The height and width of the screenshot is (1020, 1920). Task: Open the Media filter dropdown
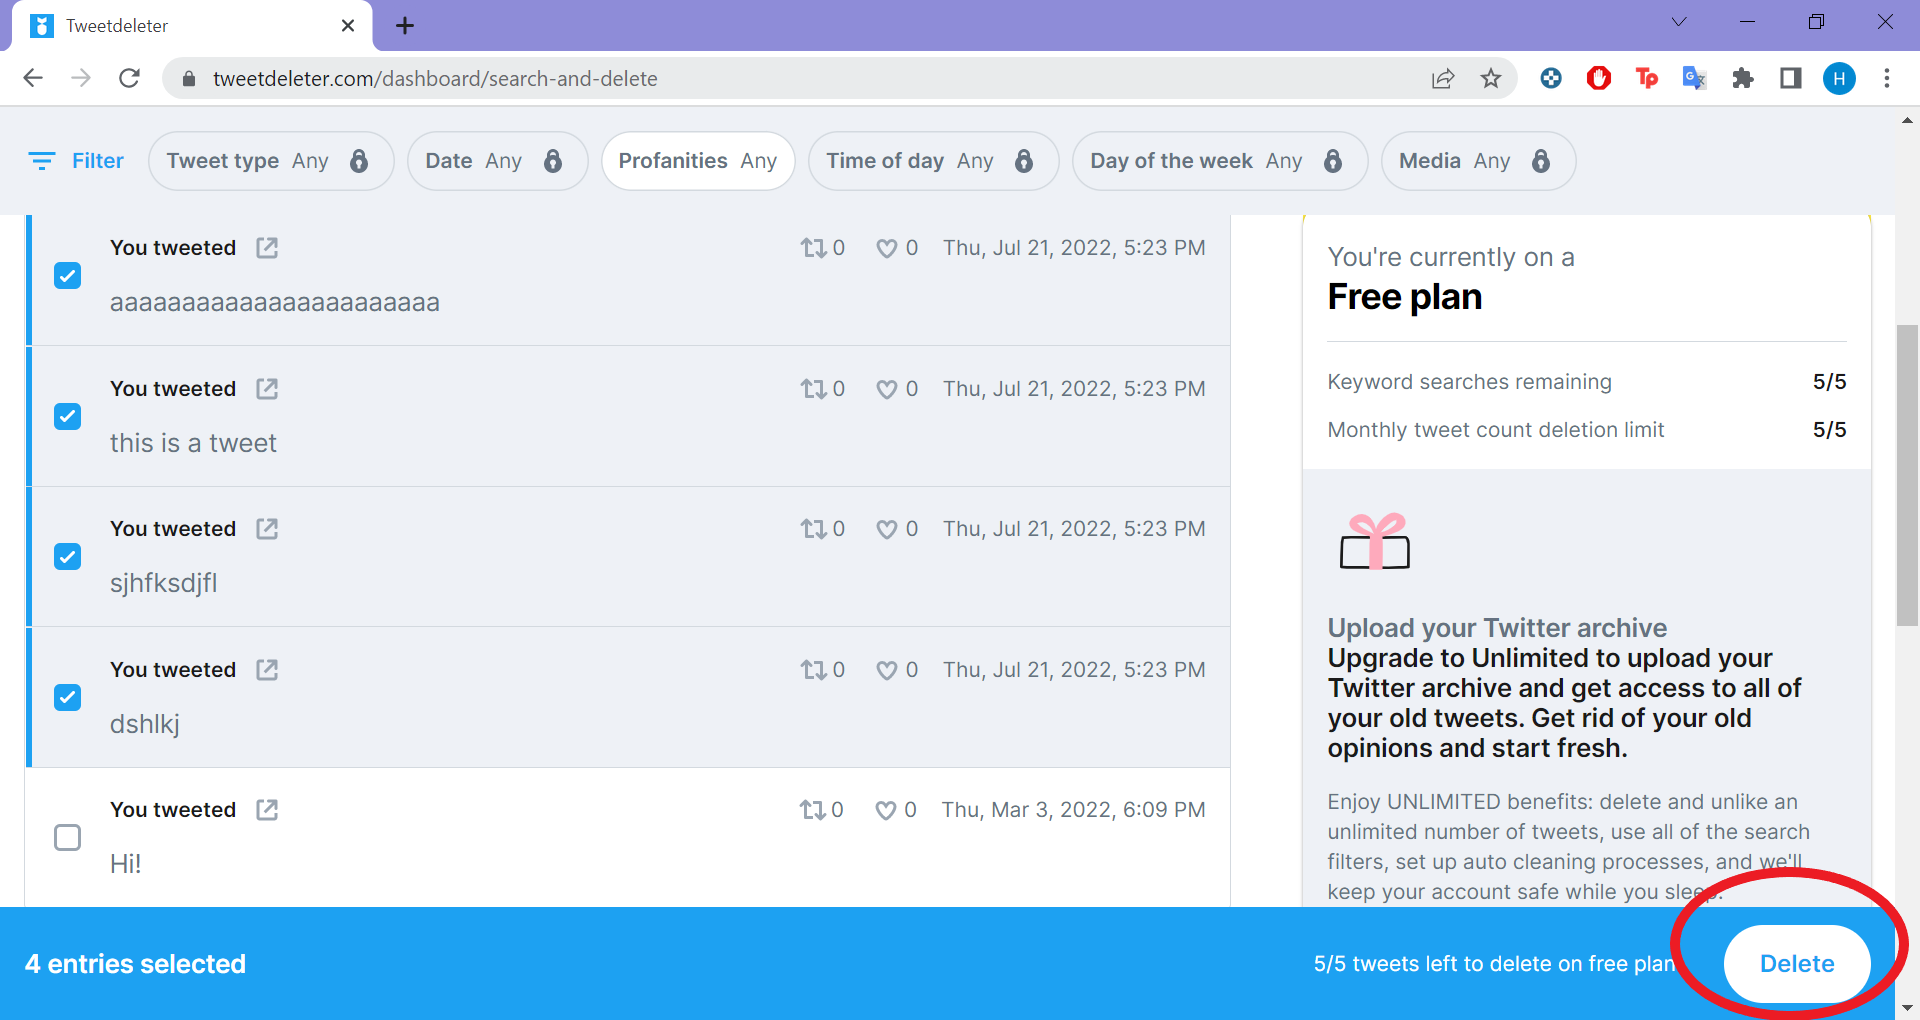point(1478,161)
